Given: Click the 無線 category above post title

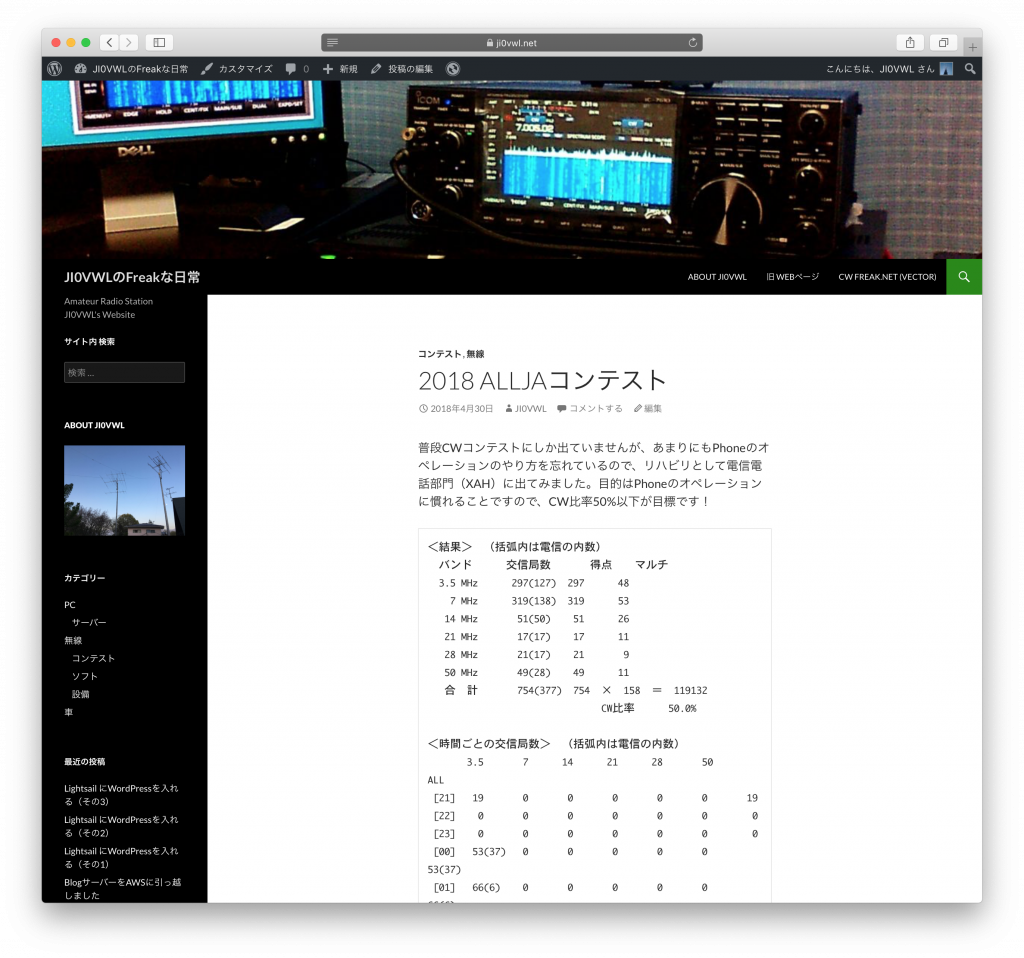Looking at the screenshot, I should [475, 354].
